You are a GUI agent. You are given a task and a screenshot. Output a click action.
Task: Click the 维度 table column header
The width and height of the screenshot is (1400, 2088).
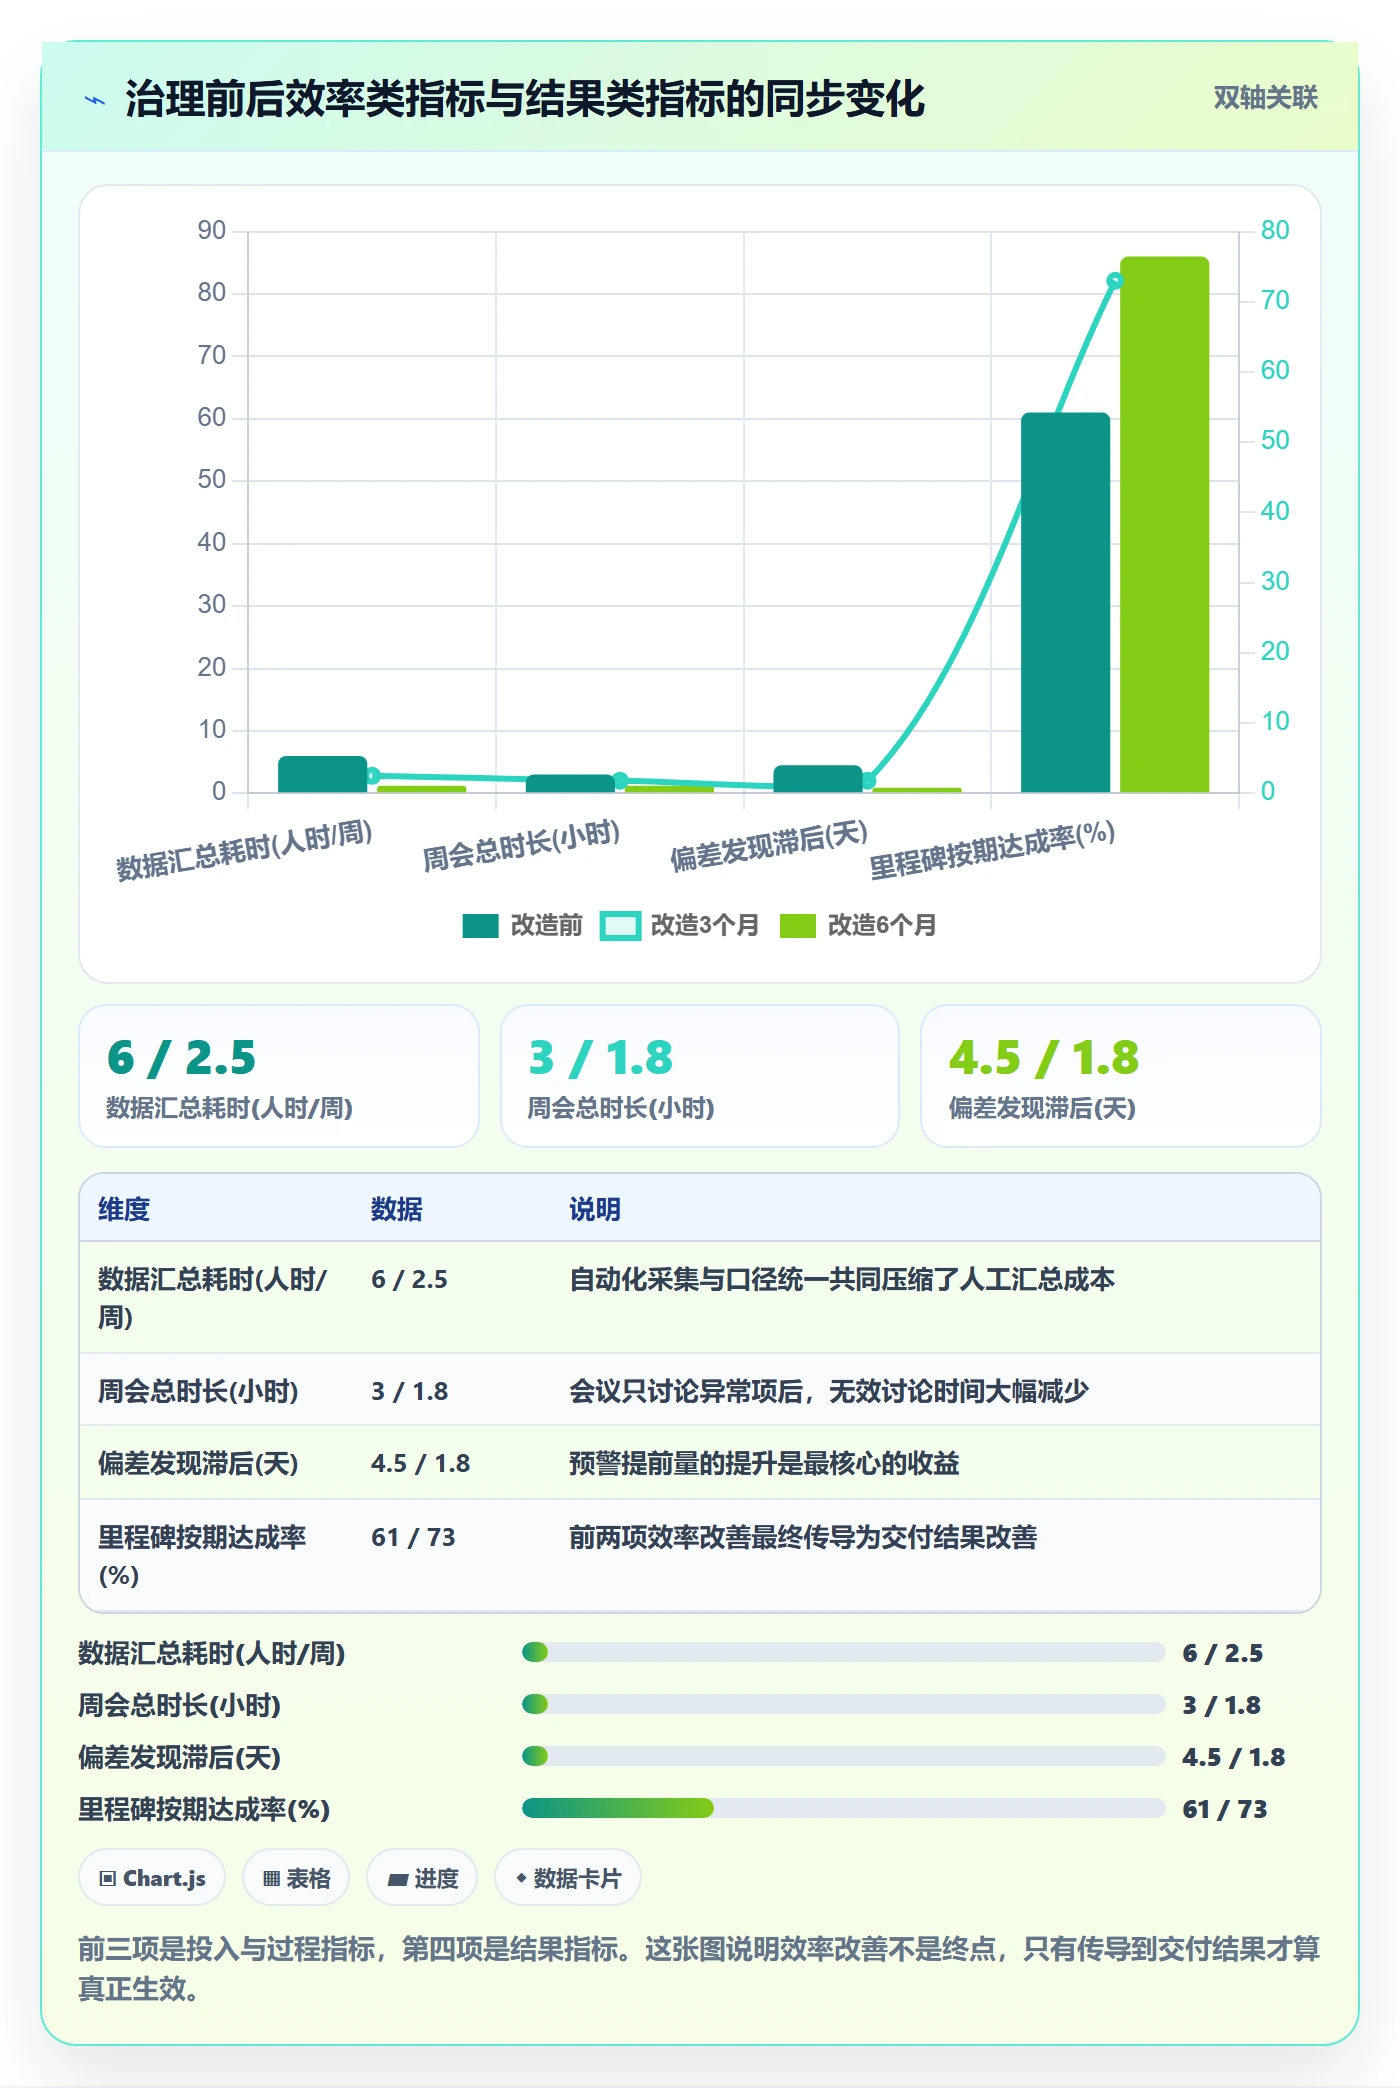tap(124, 1209)
